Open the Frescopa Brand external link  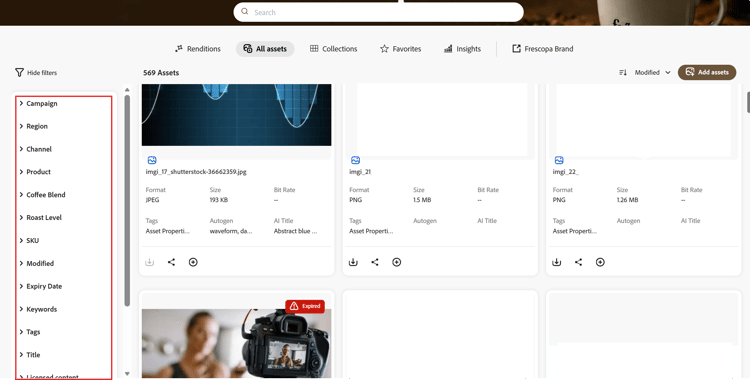click(542, 49)
